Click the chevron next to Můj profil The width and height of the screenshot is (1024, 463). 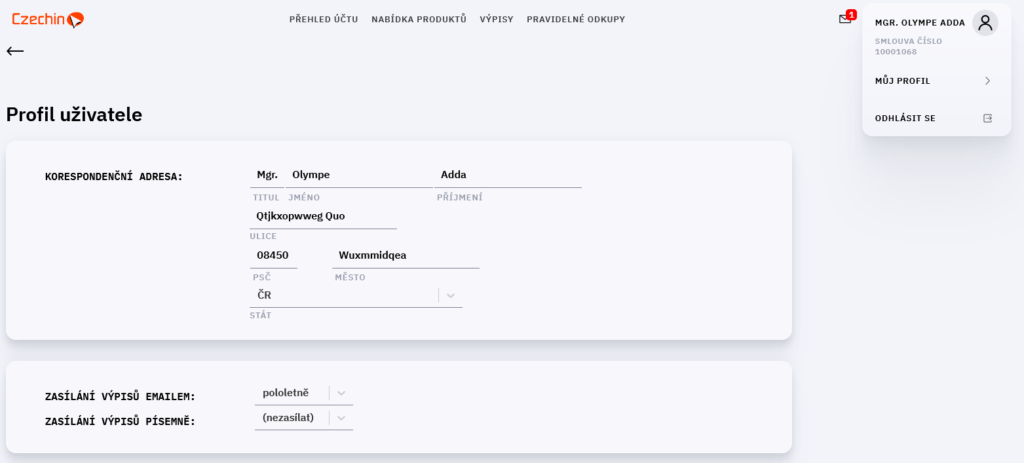click(x=987, y=81)
